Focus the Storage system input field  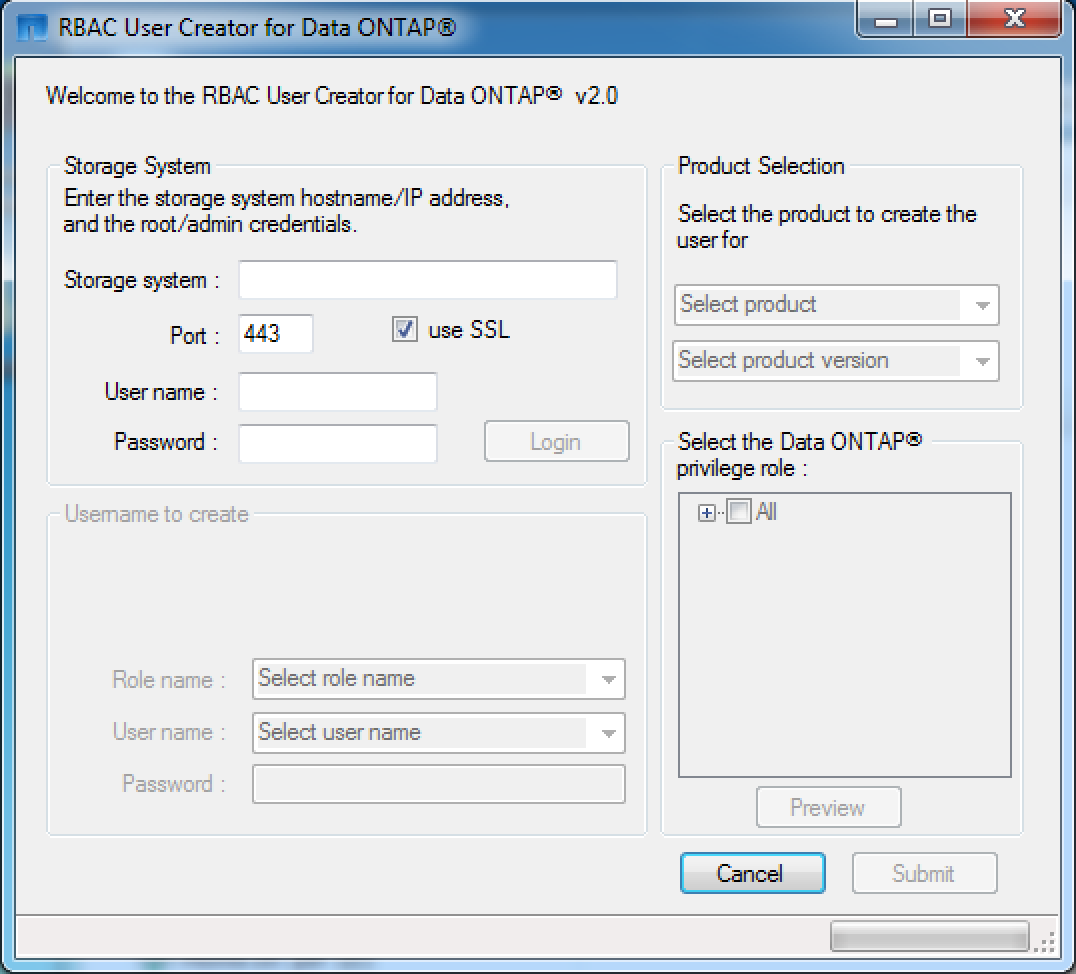(428, 279)
